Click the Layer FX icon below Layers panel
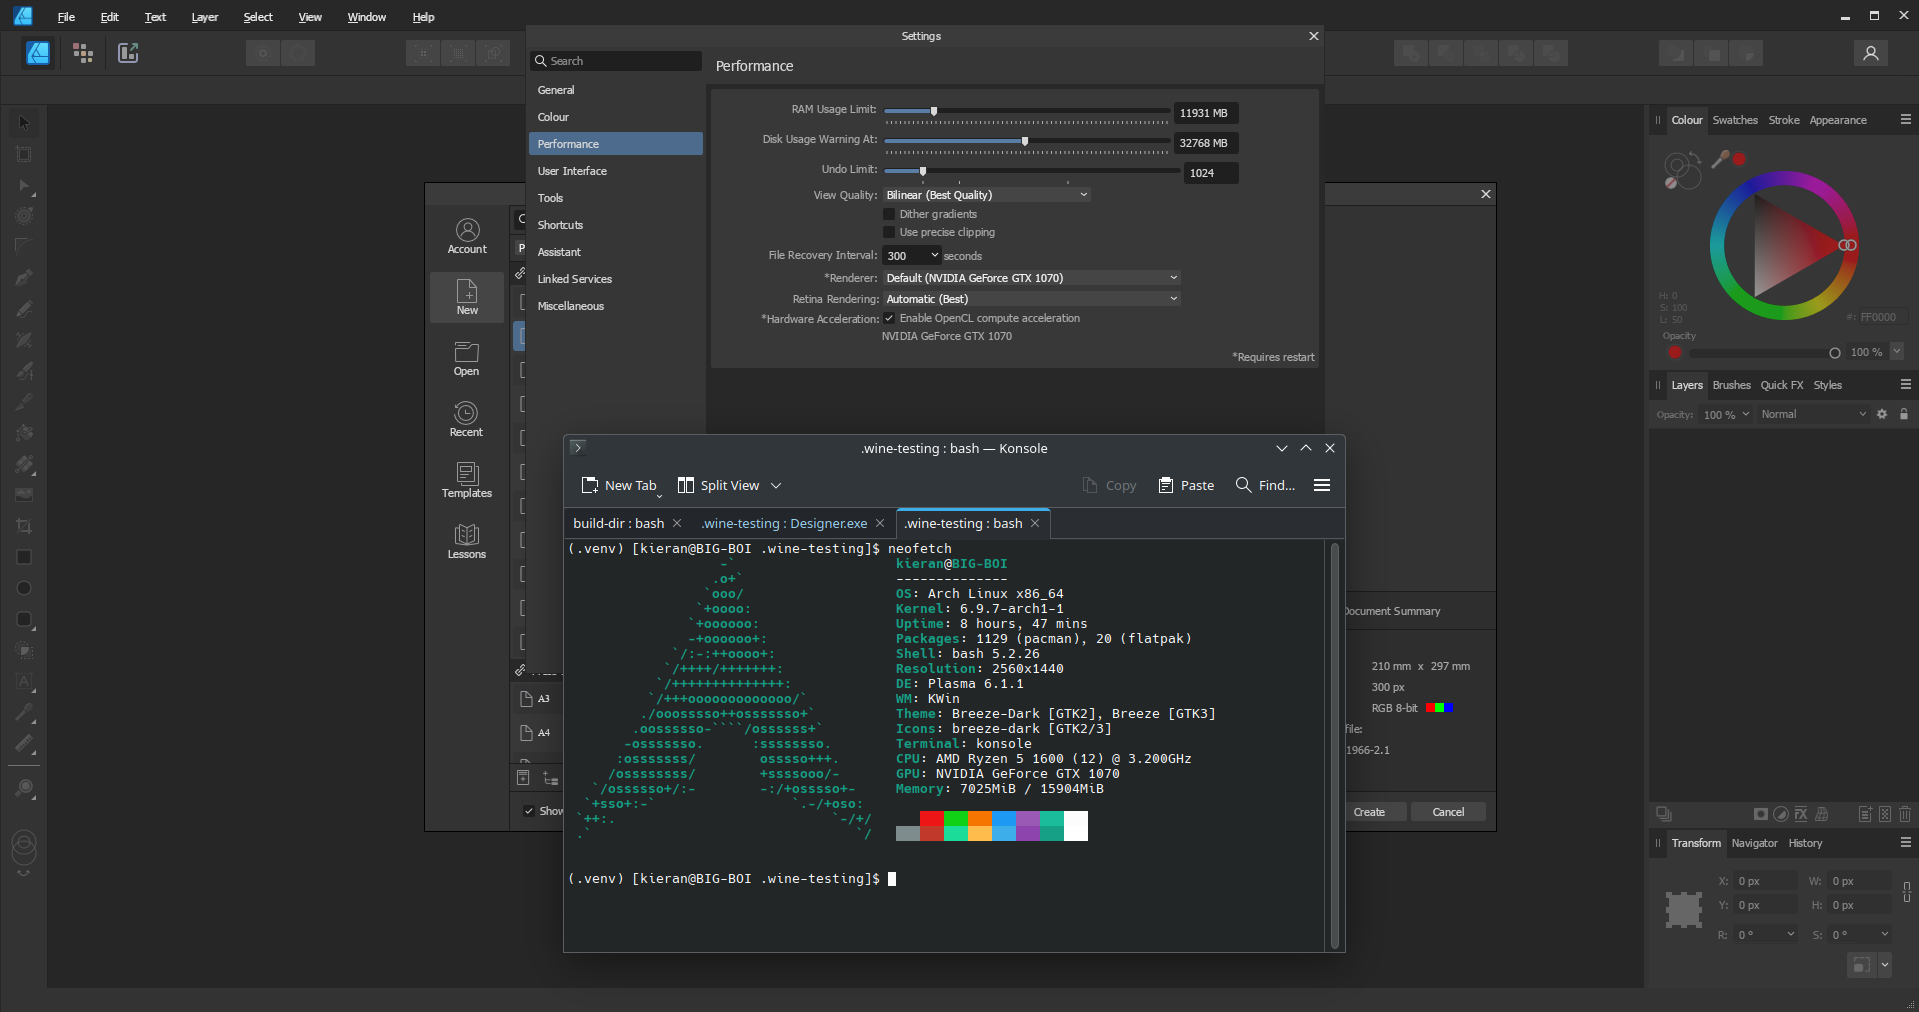Viewport: 1919px width, 1012px height. click(1801, 814)
